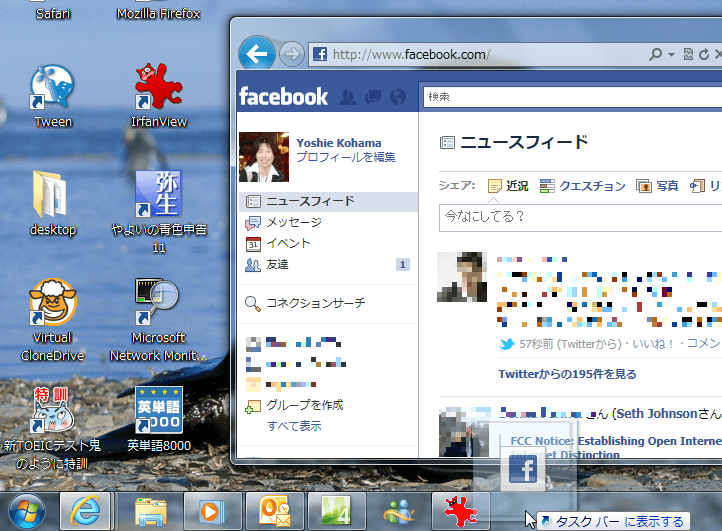
Task: Click the プロフィールを編集 link
Action: [346, 157]
